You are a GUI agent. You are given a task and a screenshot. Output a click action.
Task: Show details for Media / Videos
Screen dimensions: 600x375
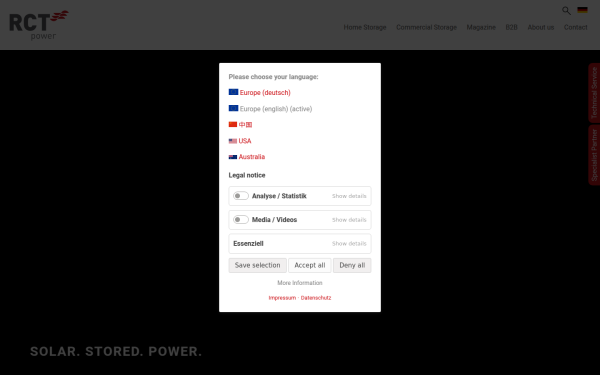point(349,220)
